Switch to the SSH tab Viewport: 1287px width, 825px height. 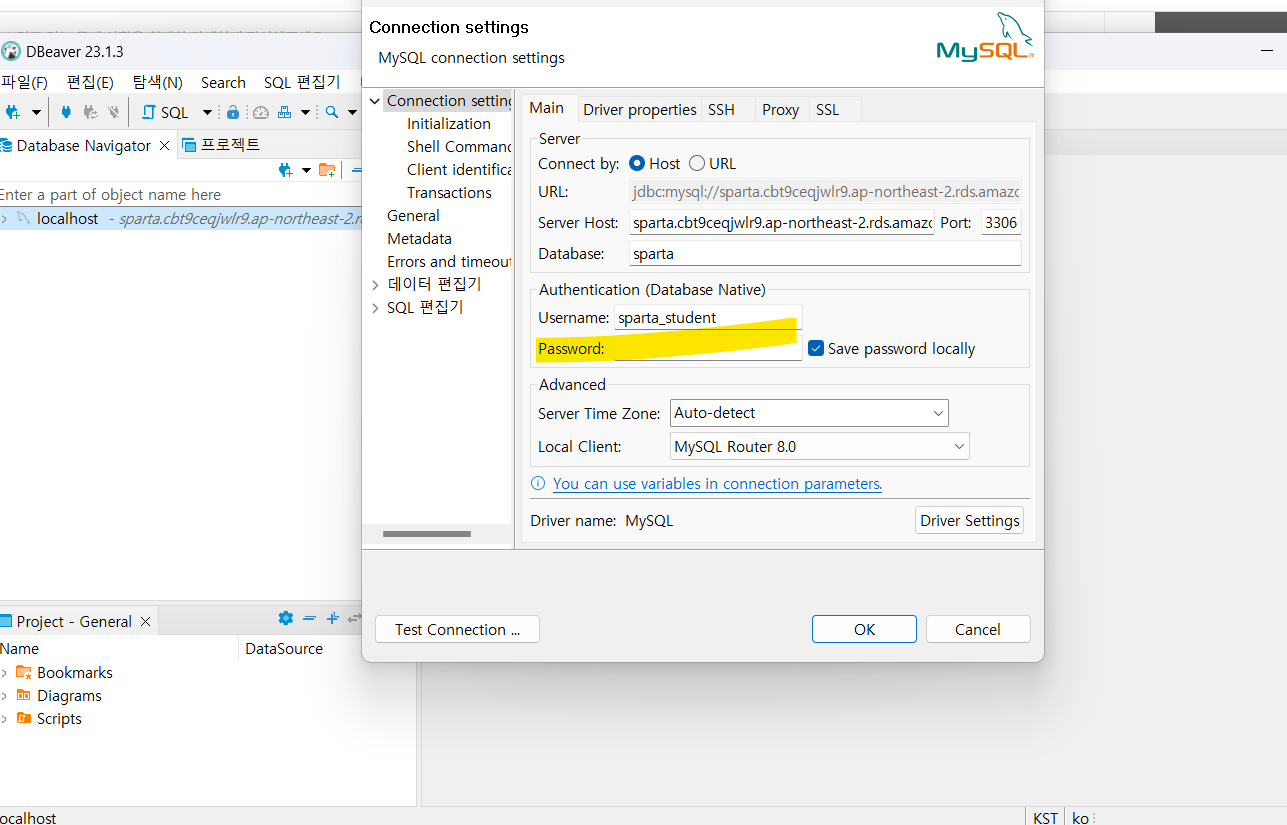pos(721,109)
